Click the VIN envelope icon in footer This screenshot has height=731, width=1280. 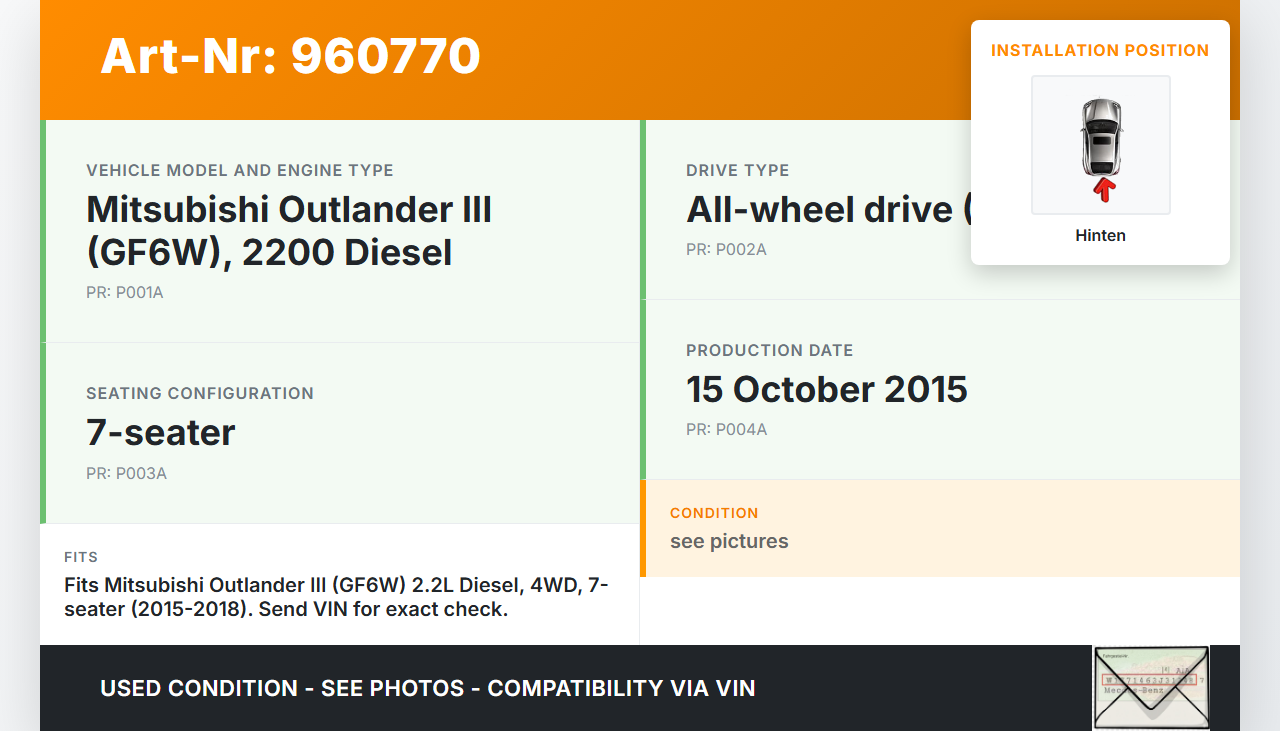click(x=1151, y=688)
